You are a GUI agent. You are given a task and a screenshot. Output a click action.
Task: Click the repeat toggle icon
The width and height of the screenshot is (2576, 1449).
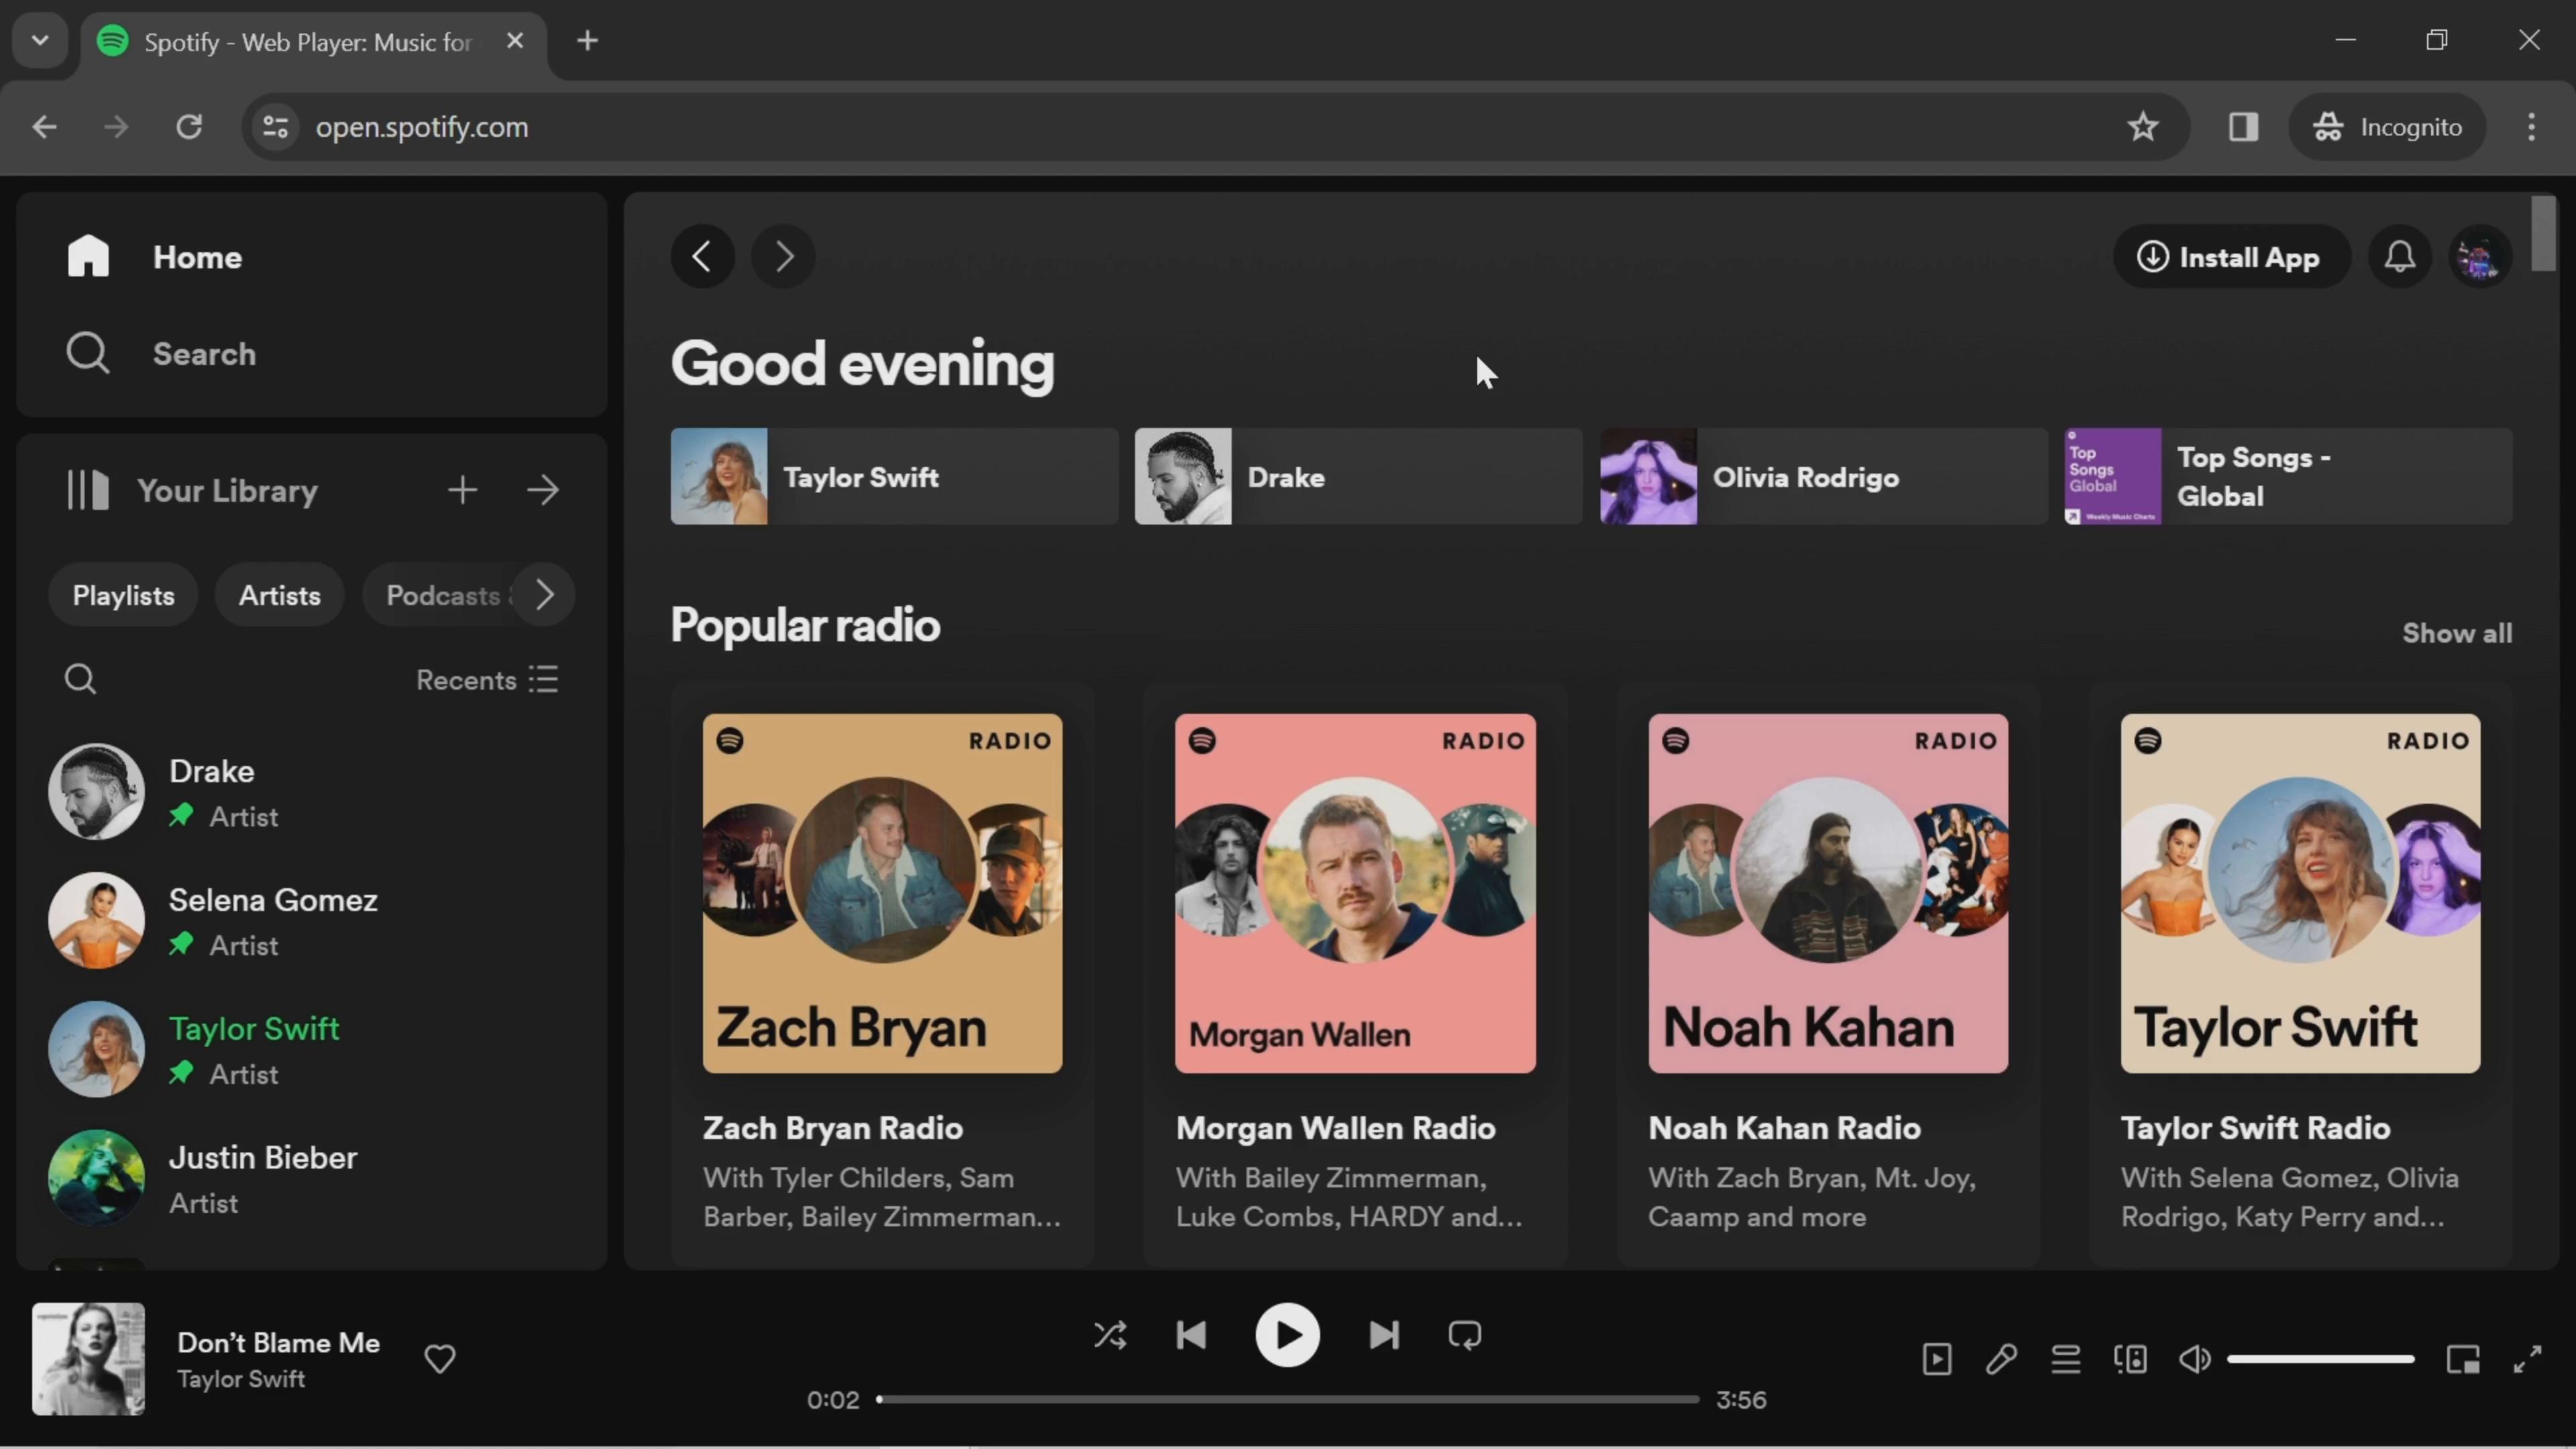click(1465, 1336)
